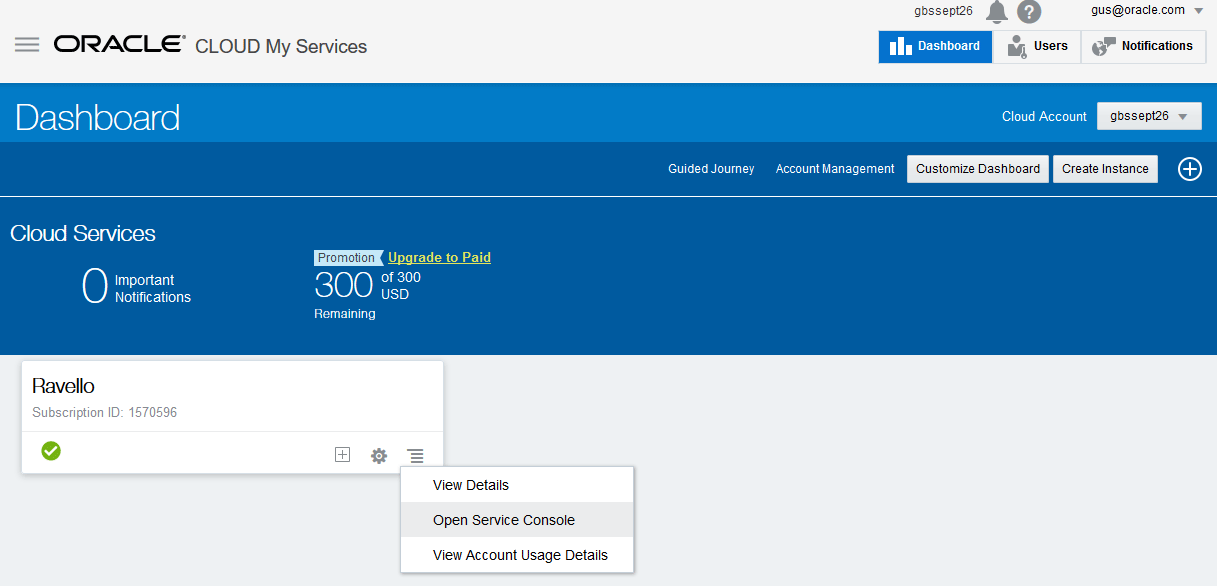Expand the Cloud Account gbssept26 dropdown

1149,116
